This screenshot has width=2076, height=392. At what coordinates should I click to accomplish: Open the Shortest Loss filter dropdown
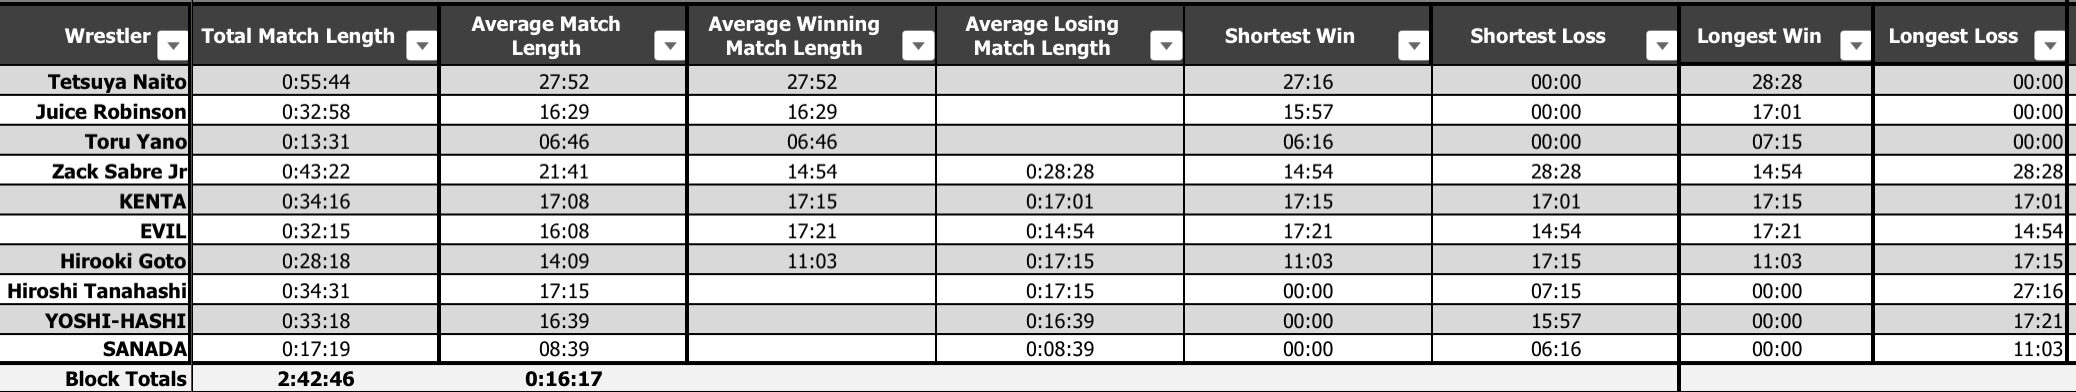click(x=1662, y=46)
